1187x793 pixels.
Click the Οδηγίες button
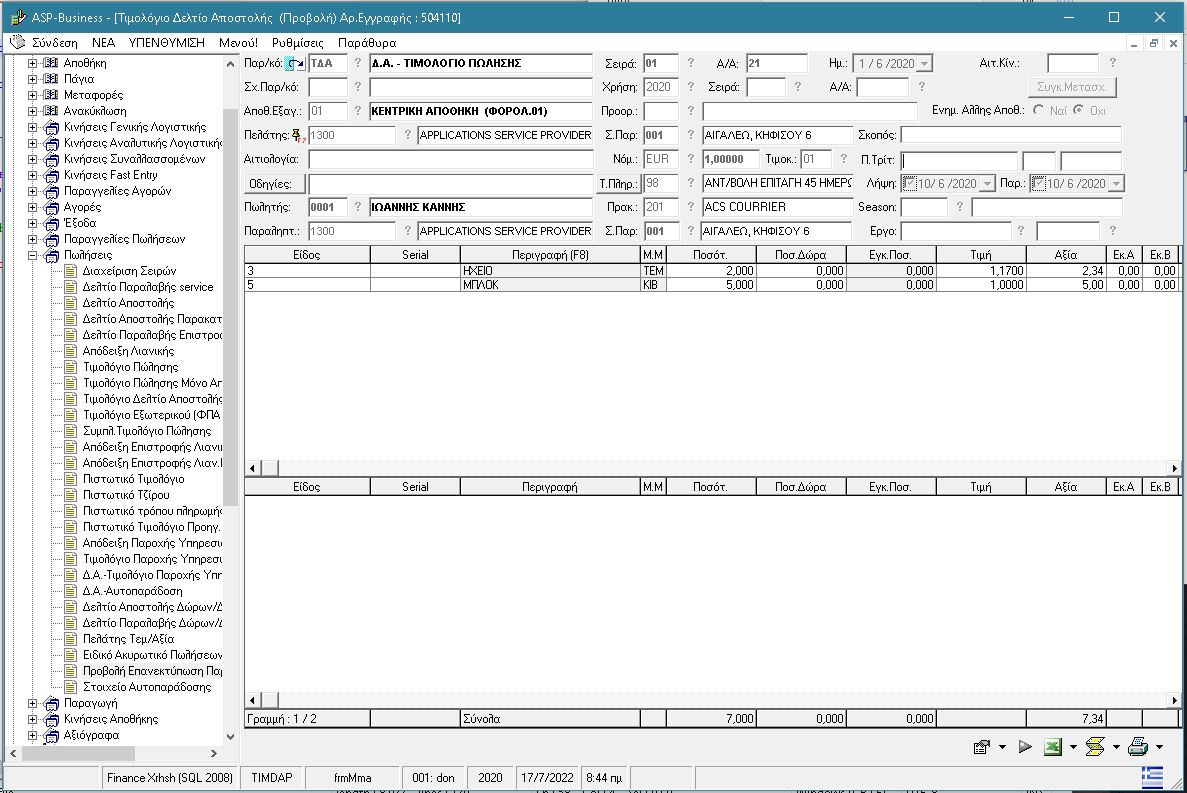point(274,183)
